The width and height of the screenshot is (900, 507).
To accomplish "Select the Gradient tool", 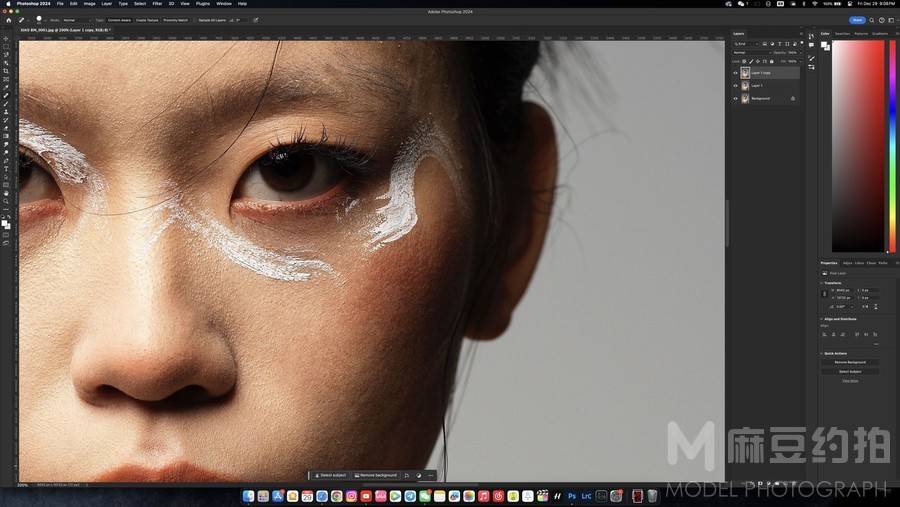I will click(6, 136).
